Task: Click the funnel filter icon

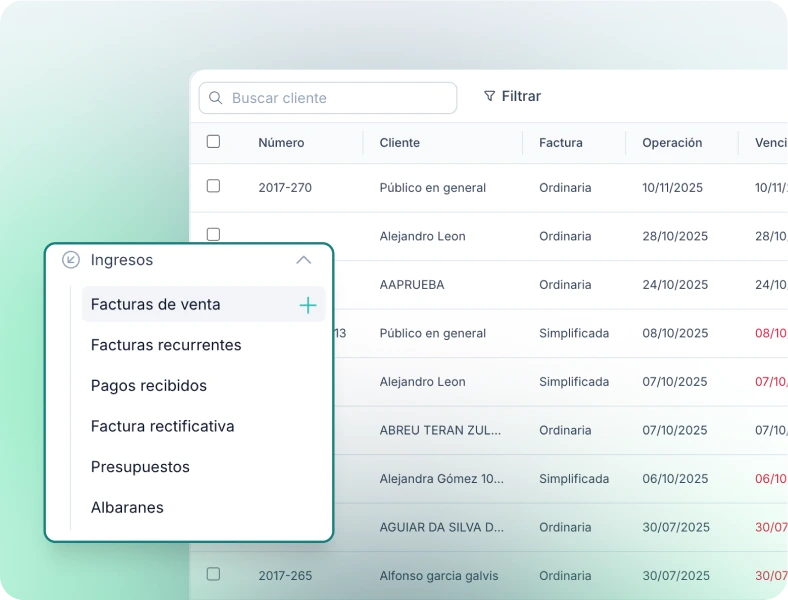Action: click(489, 96)
